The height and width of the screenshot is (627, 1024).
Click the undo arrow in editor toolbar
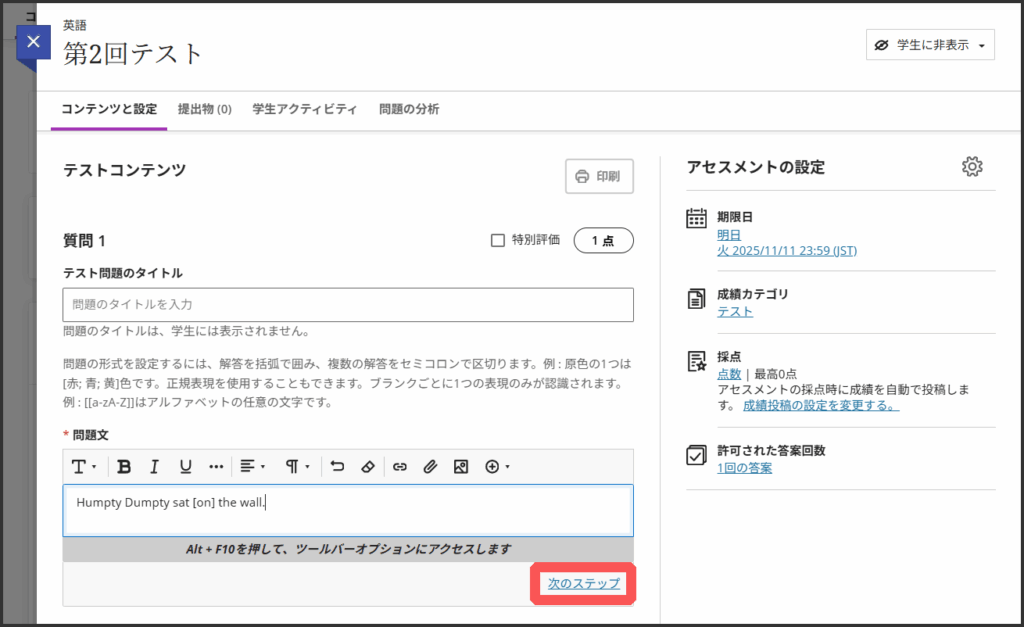click(x=337, y=466)
